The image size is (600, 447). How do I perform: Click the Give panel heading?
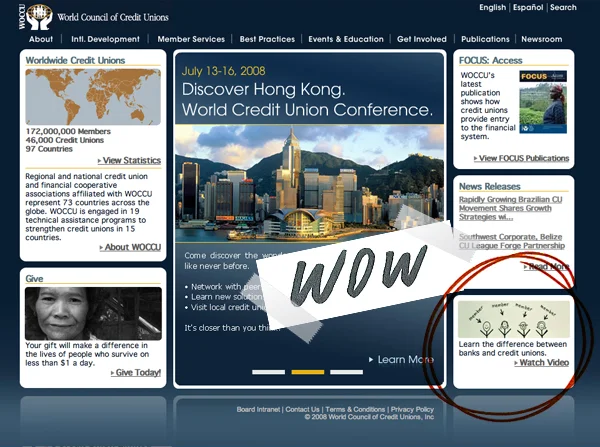click(x=34, y=279)
